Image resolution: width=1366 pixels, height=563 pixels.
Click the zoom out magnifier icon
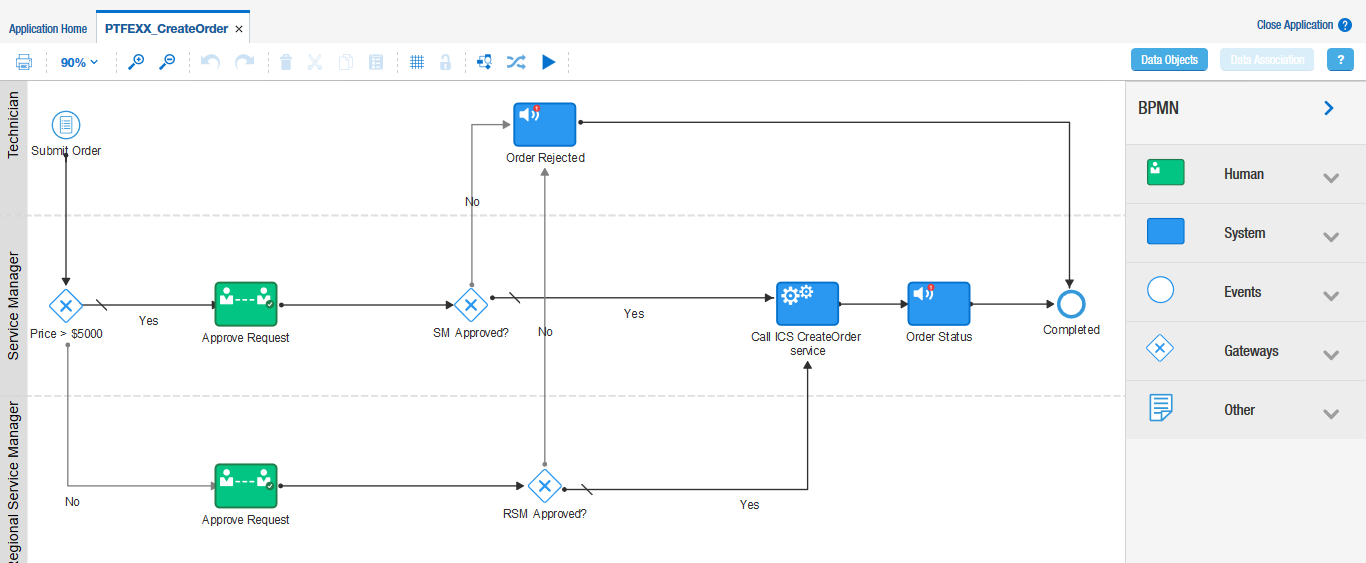point(167,62)
